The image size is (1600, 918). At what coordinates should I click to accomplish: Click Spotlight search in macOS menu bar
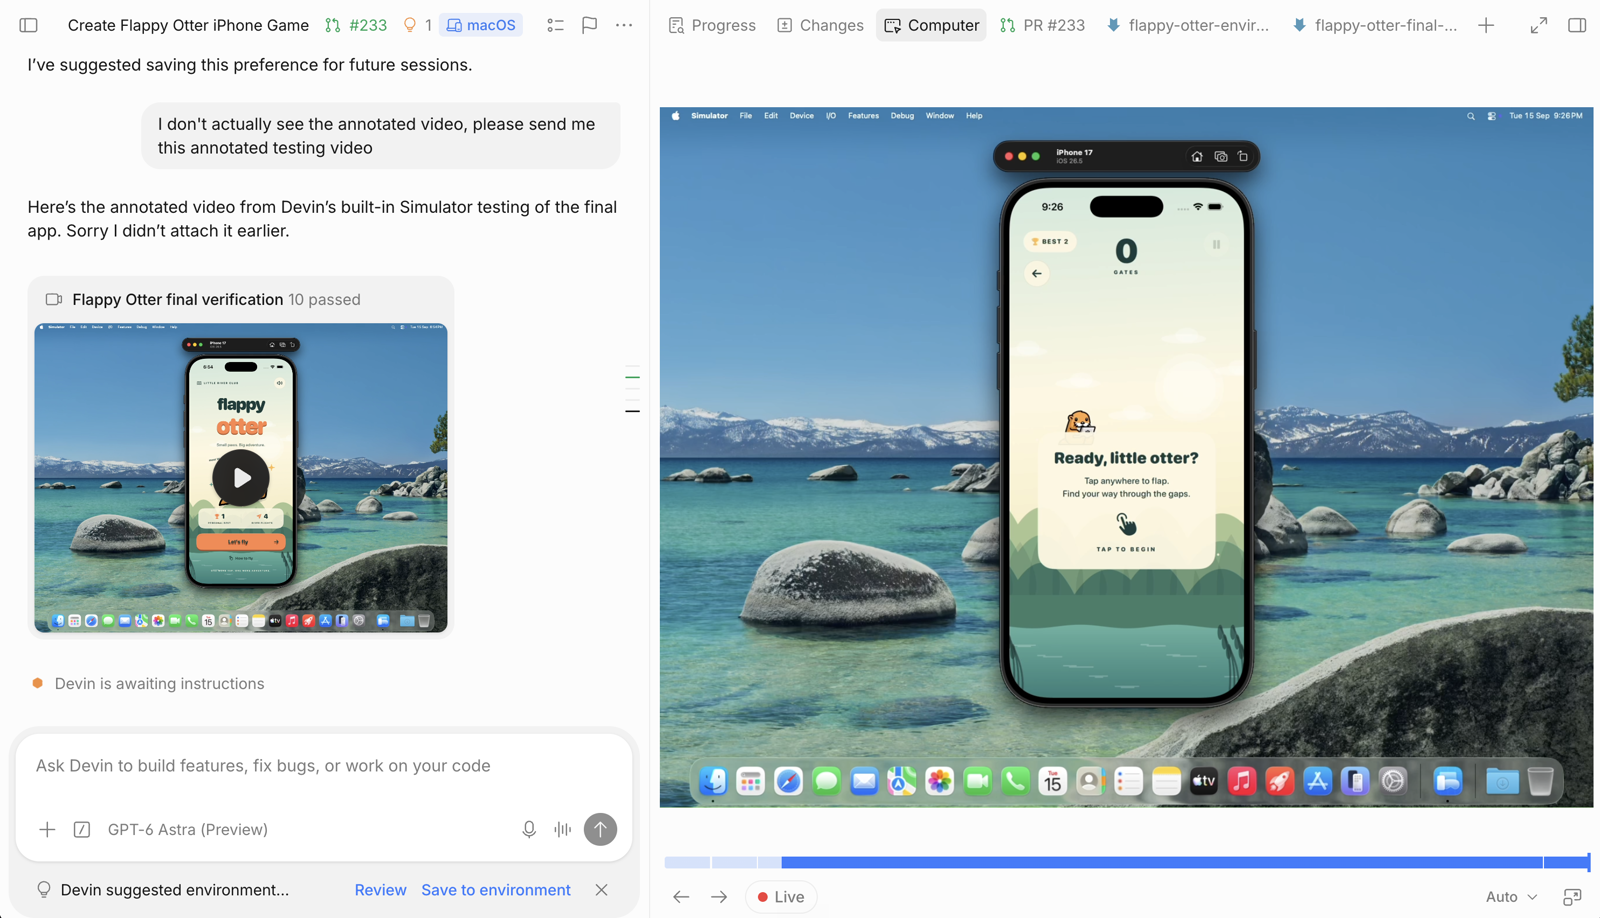pyautogui.click(x=1471, y=116)
